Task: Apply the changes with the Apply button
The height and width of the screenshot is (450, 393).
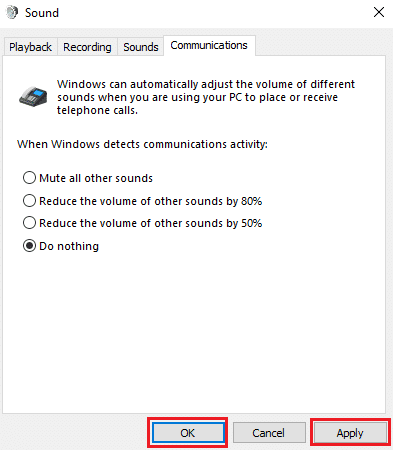Action: [350, 433]
